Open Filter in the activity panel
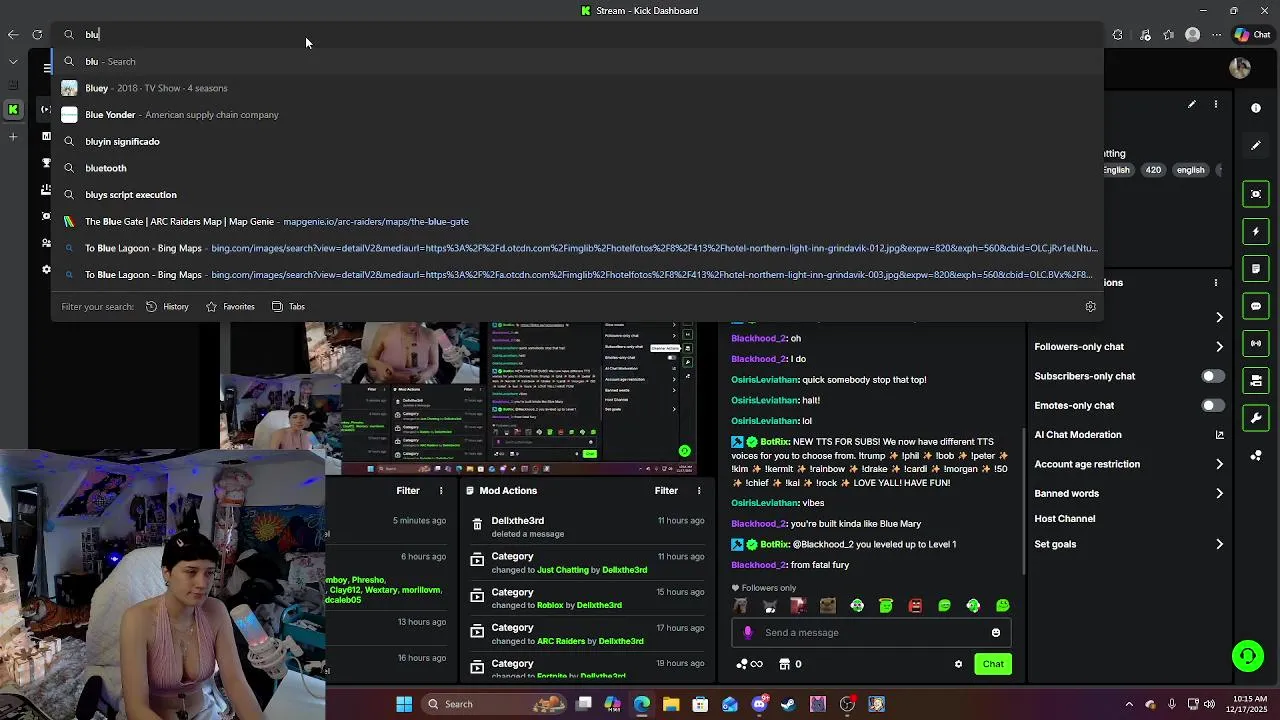This screenshot has height=720, width=1280. pos(408,491)
